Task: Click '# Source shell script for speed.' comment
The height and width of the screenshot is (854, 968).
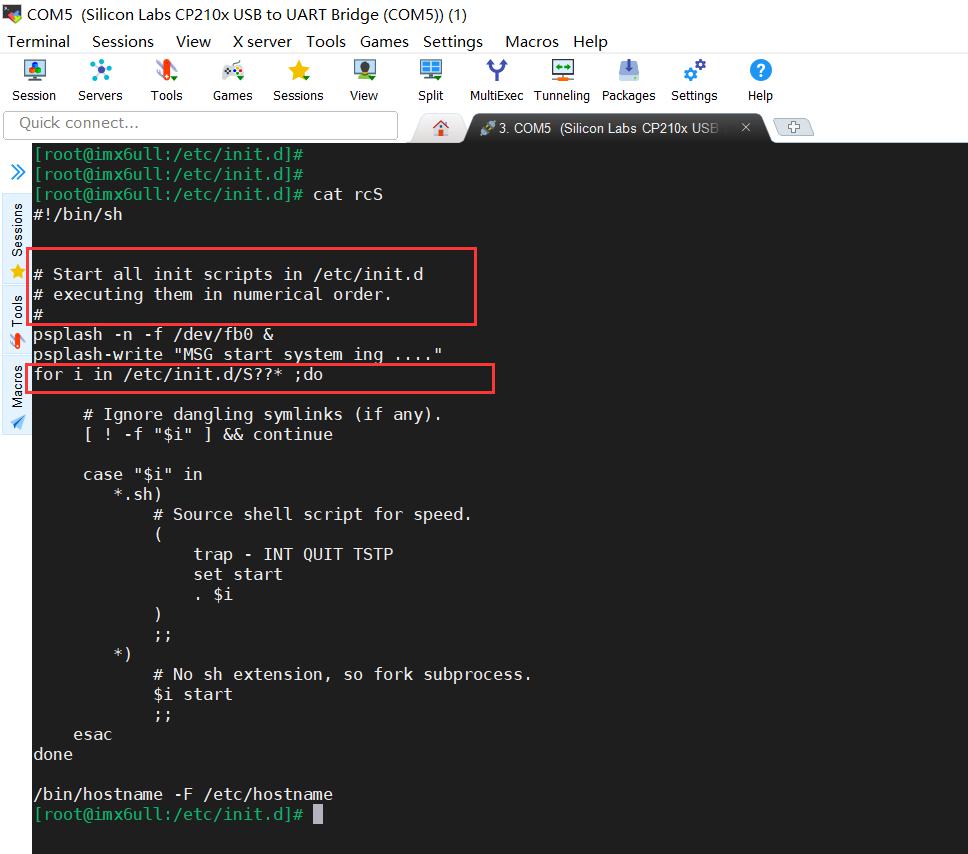Action: (312, 514)
